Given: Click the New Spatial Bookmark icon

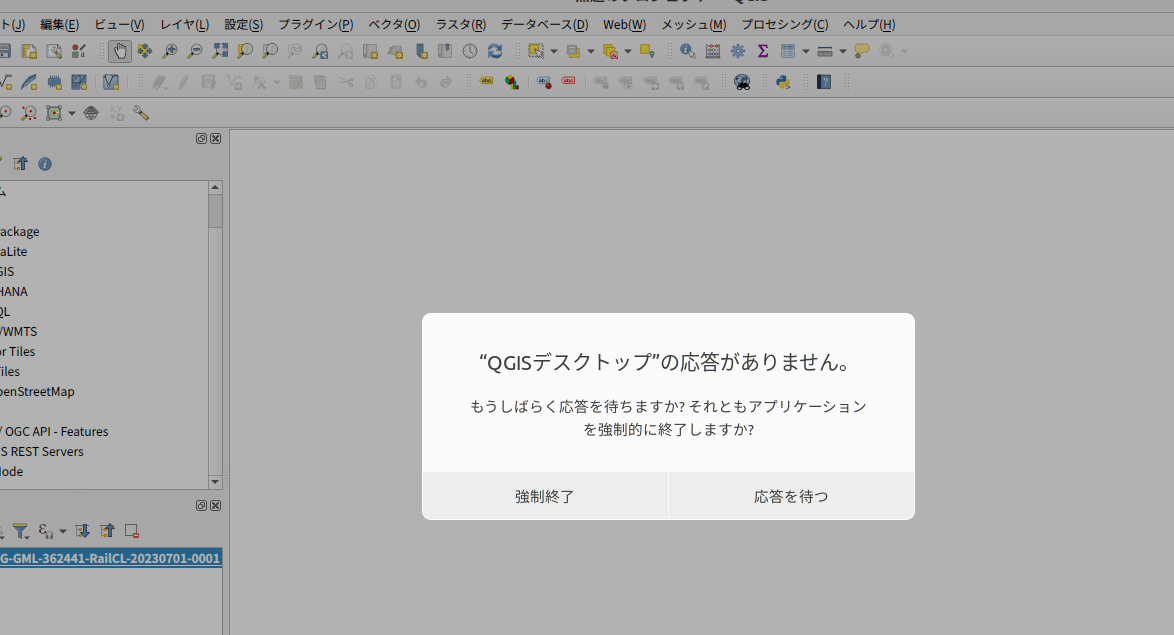Looking at the screenshot, I should coord(422,51).
